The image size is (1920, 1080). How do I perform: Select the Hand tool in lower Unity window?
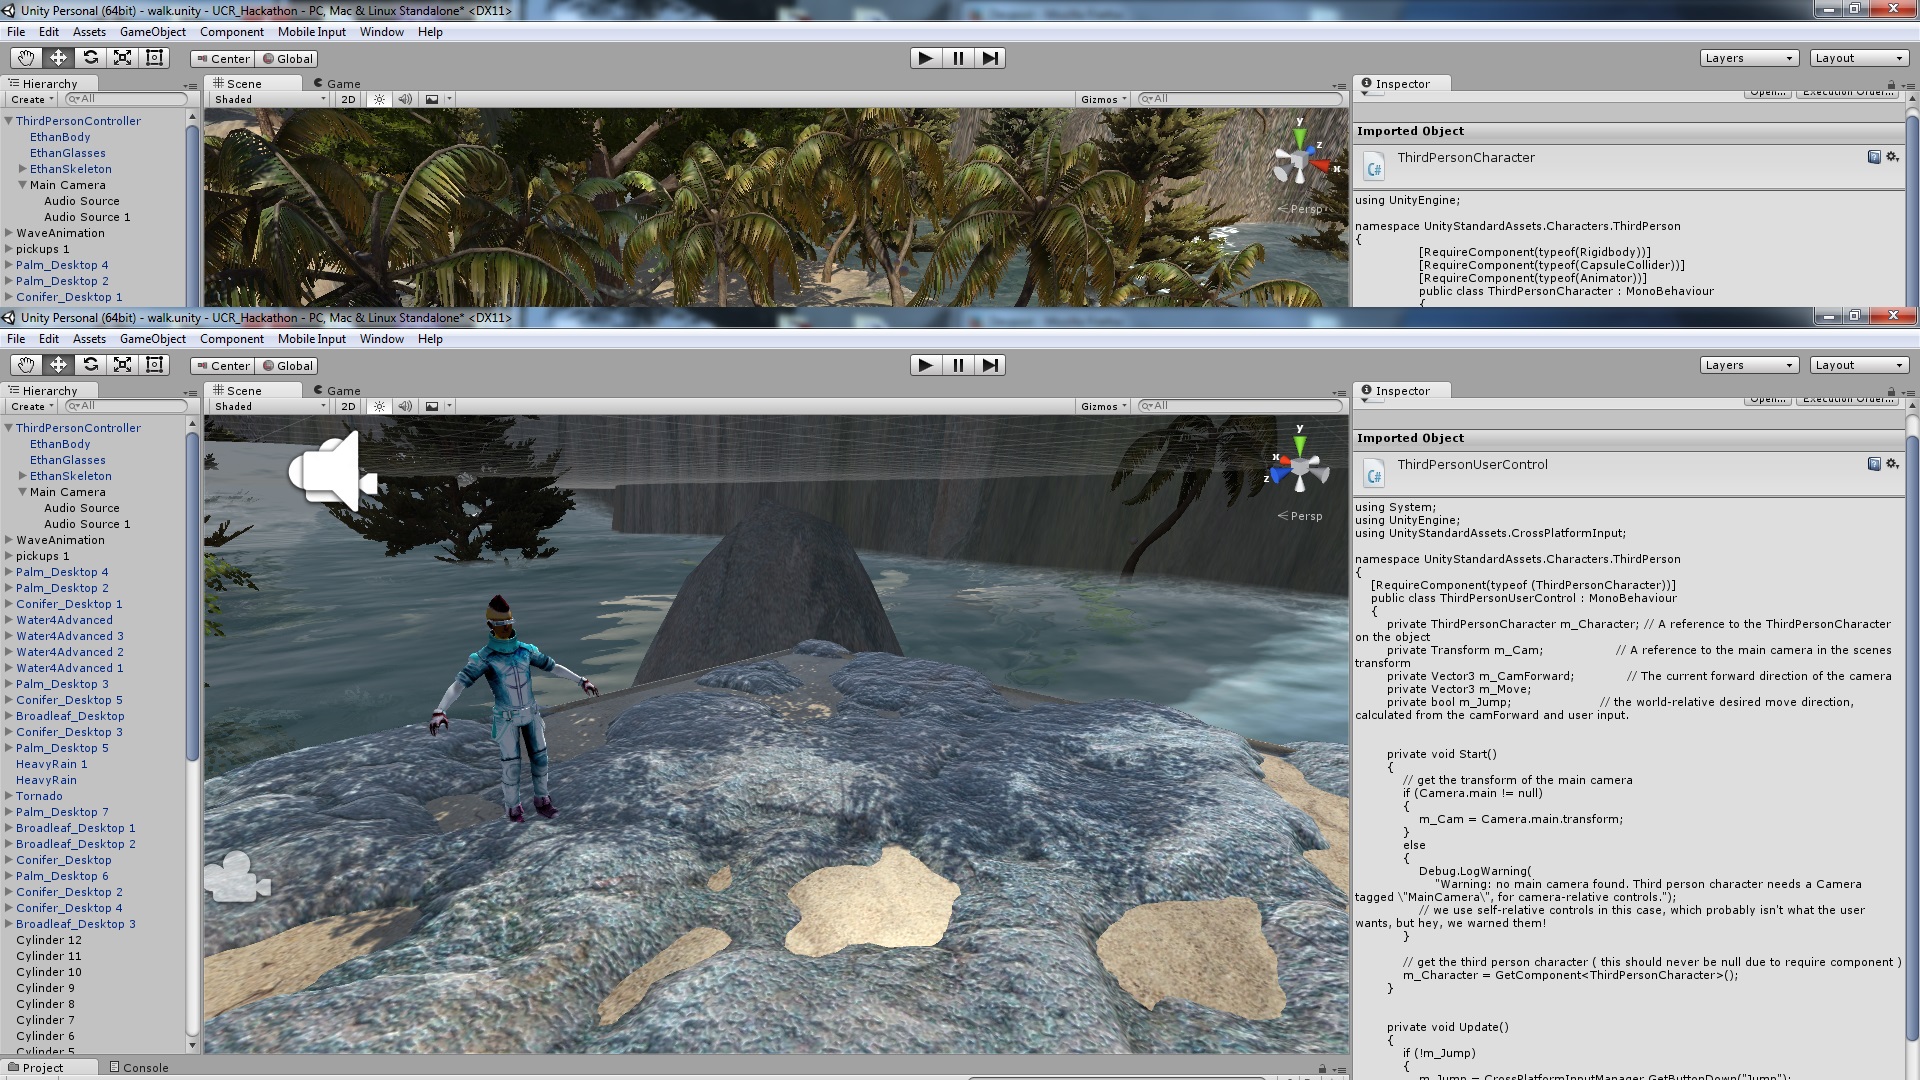(26, 365)
